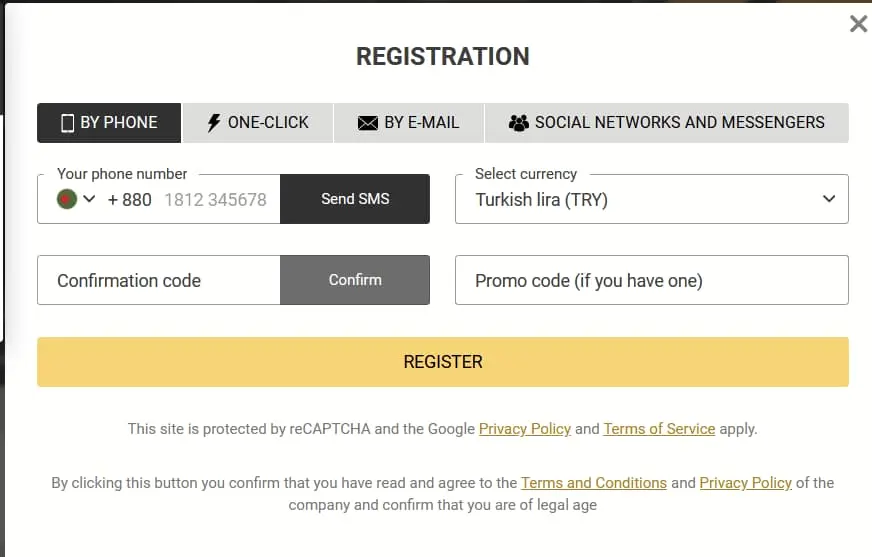
Task: Click the envelope icon for By E-mail
Action: (367, 123)
